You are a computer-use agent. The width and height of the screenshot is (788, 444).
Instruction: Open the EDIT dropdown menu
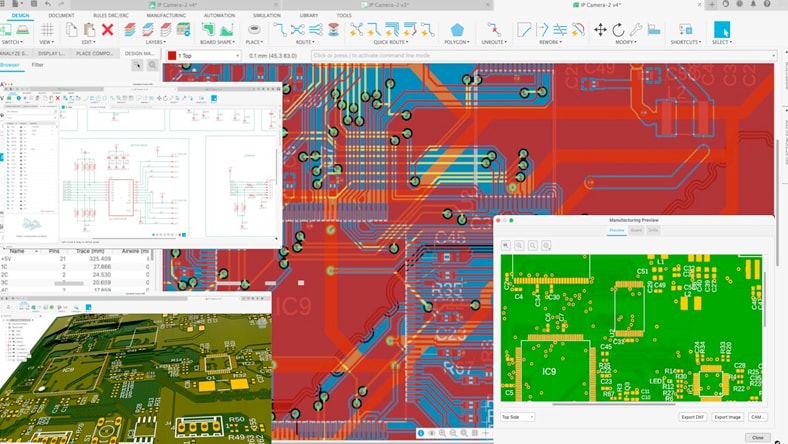point(88,42)
